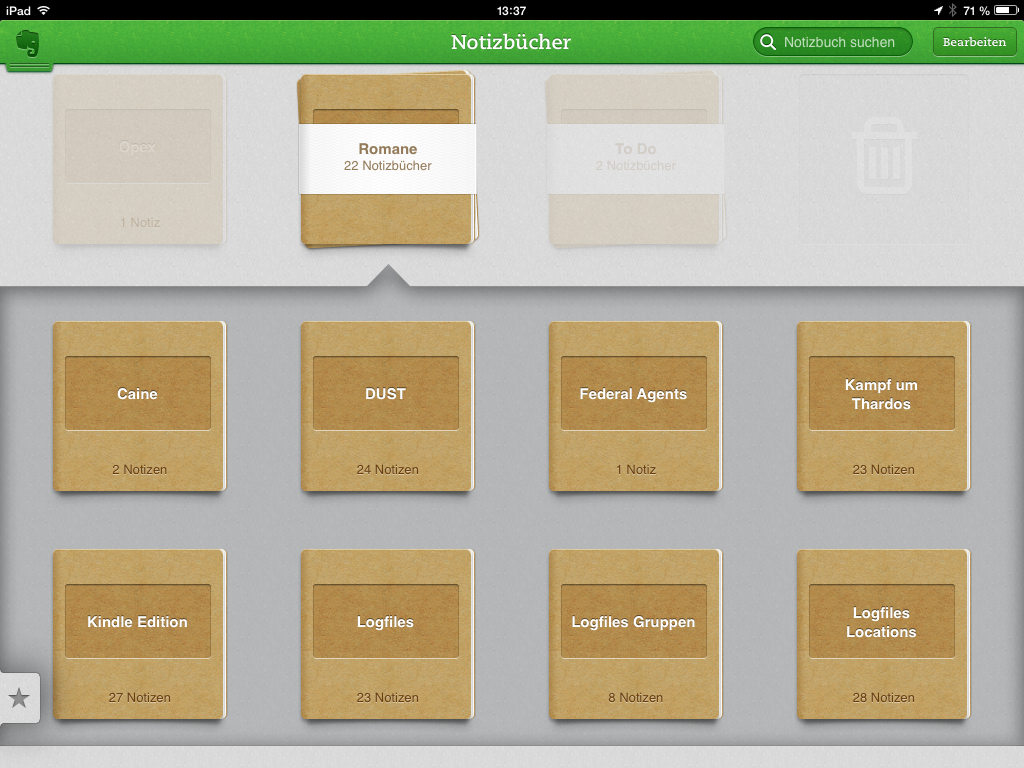Open the Kindle Edition notebook
This screenshot has height=768, width=1024.
click(x=138, y=634)
